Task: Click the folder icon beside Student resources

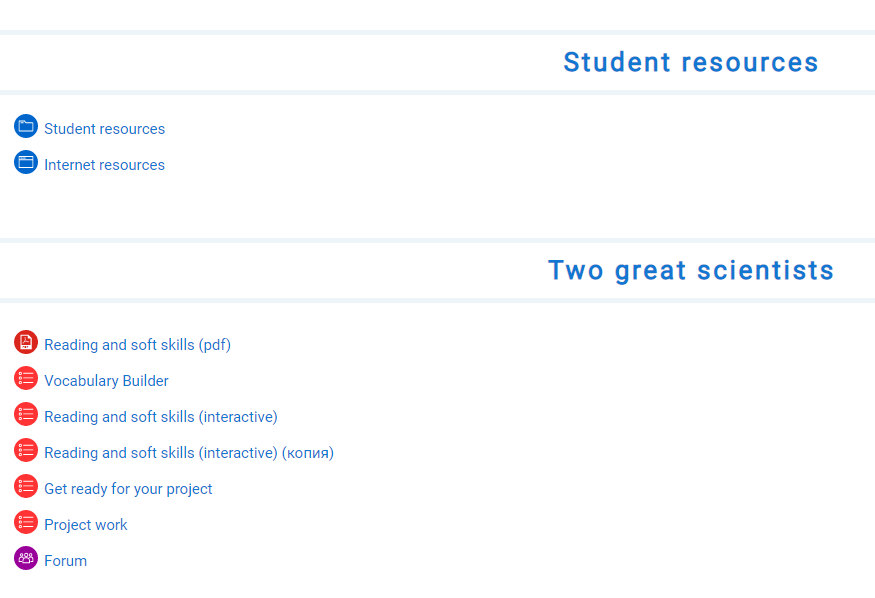Action: click(x=26, y=127)
